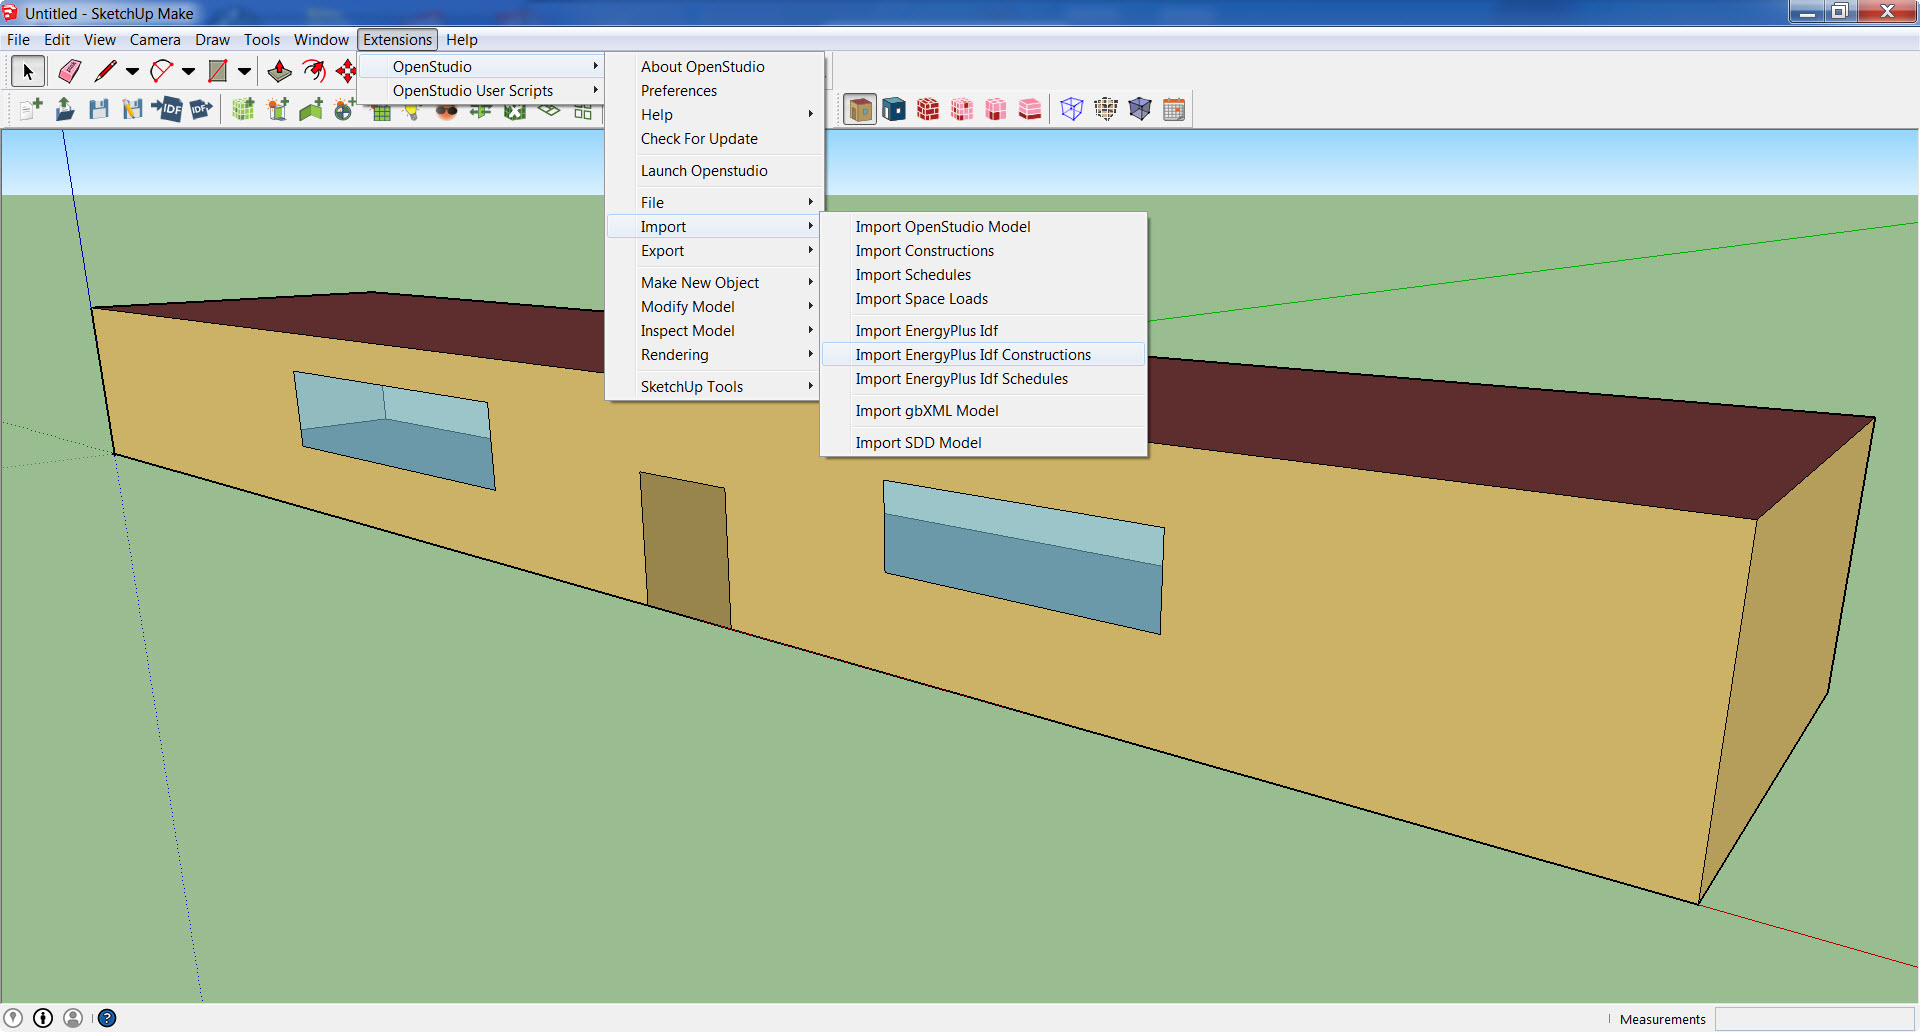Toggle Render By Boundary Condition
This screenshot has height=1032, width=1920.
(x=894, y=109)
